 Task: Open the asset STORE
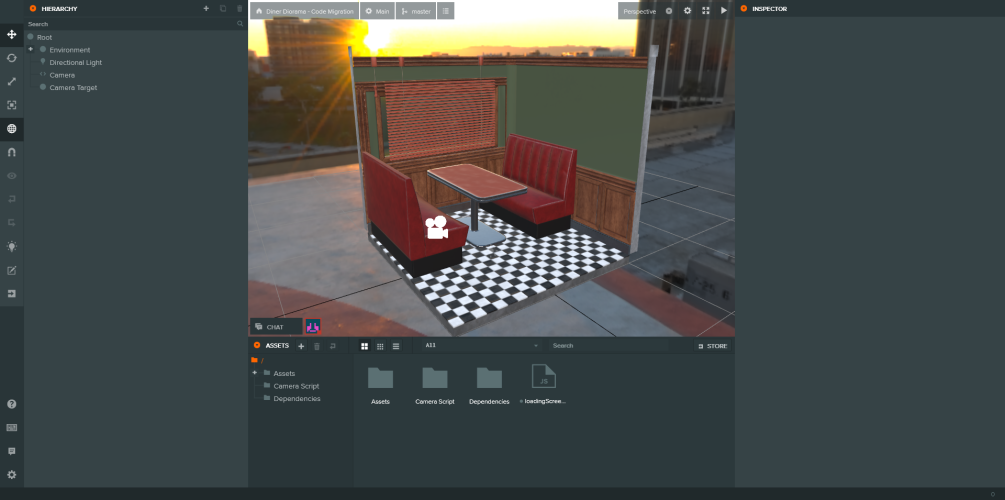click(x=712, y=346)
